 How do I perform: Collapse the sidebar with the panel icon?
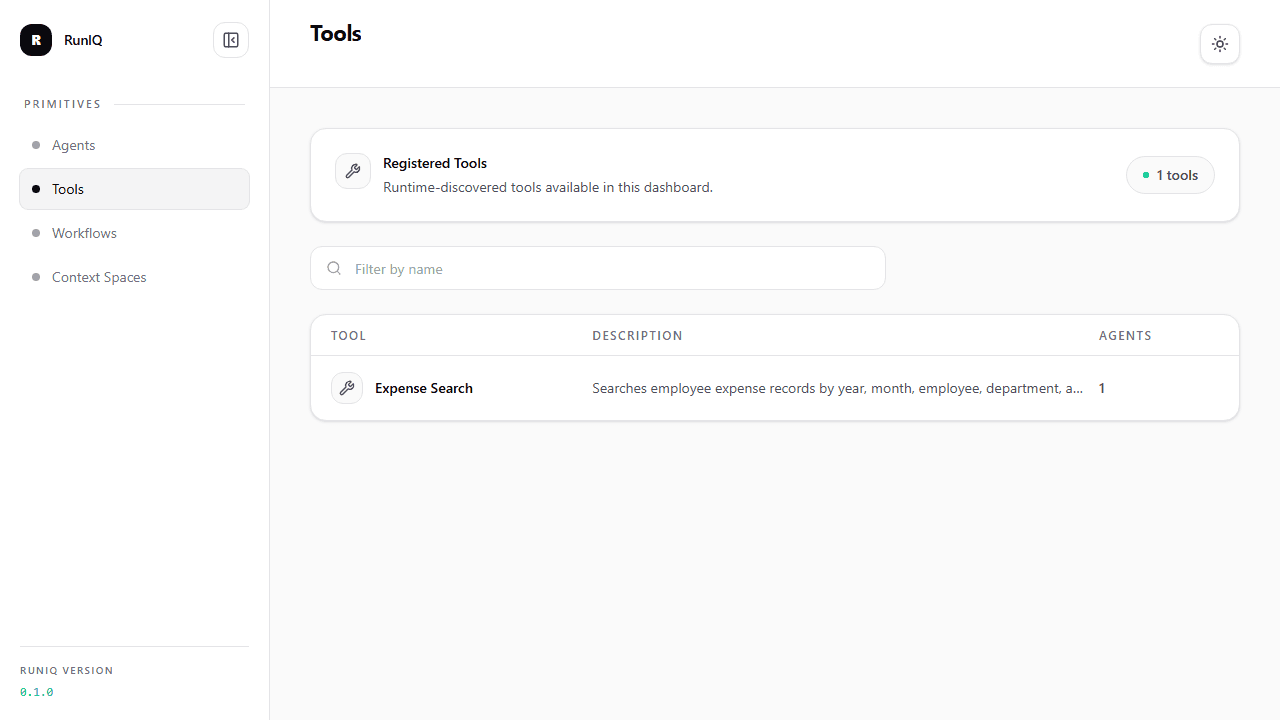[231, 40]
